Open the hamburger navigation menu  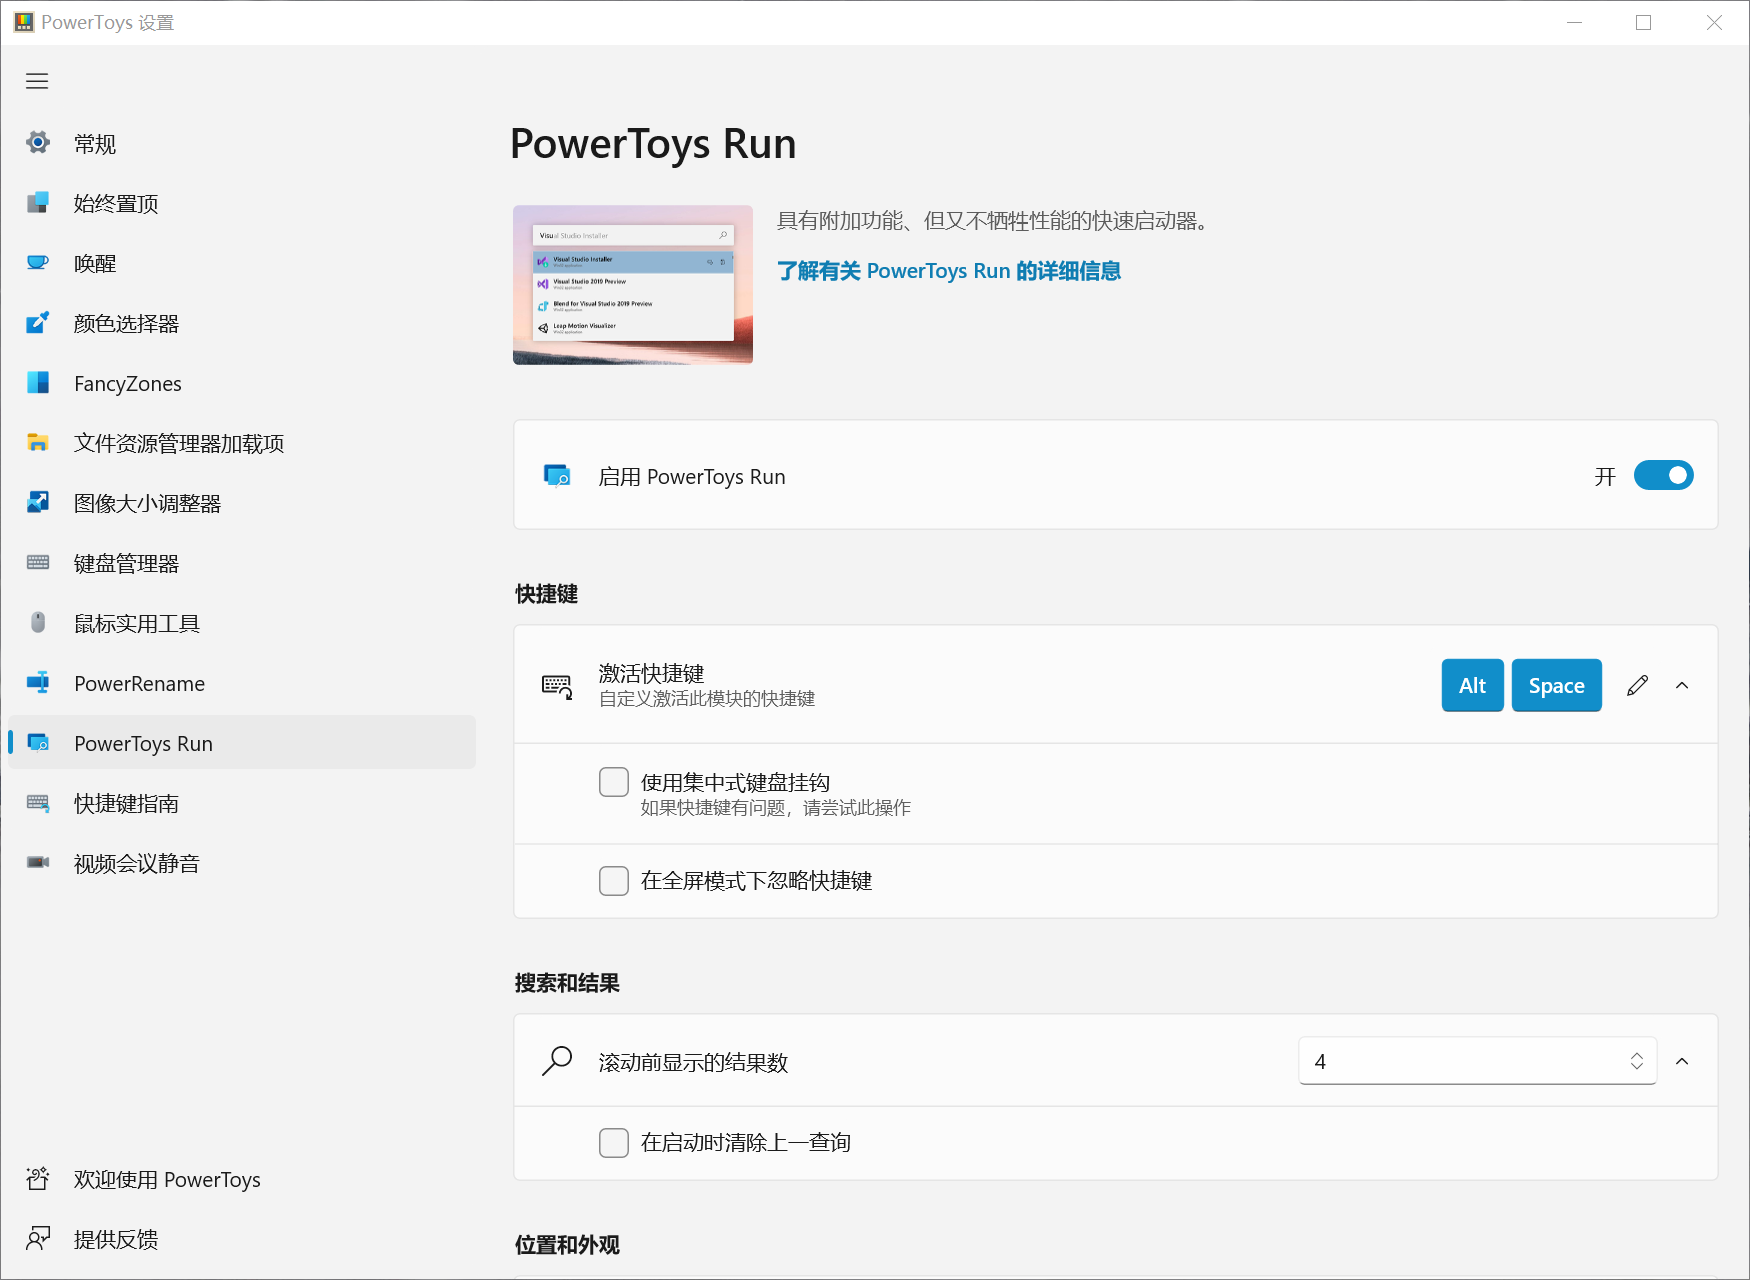pyautogui.click(x=37, y=81)
